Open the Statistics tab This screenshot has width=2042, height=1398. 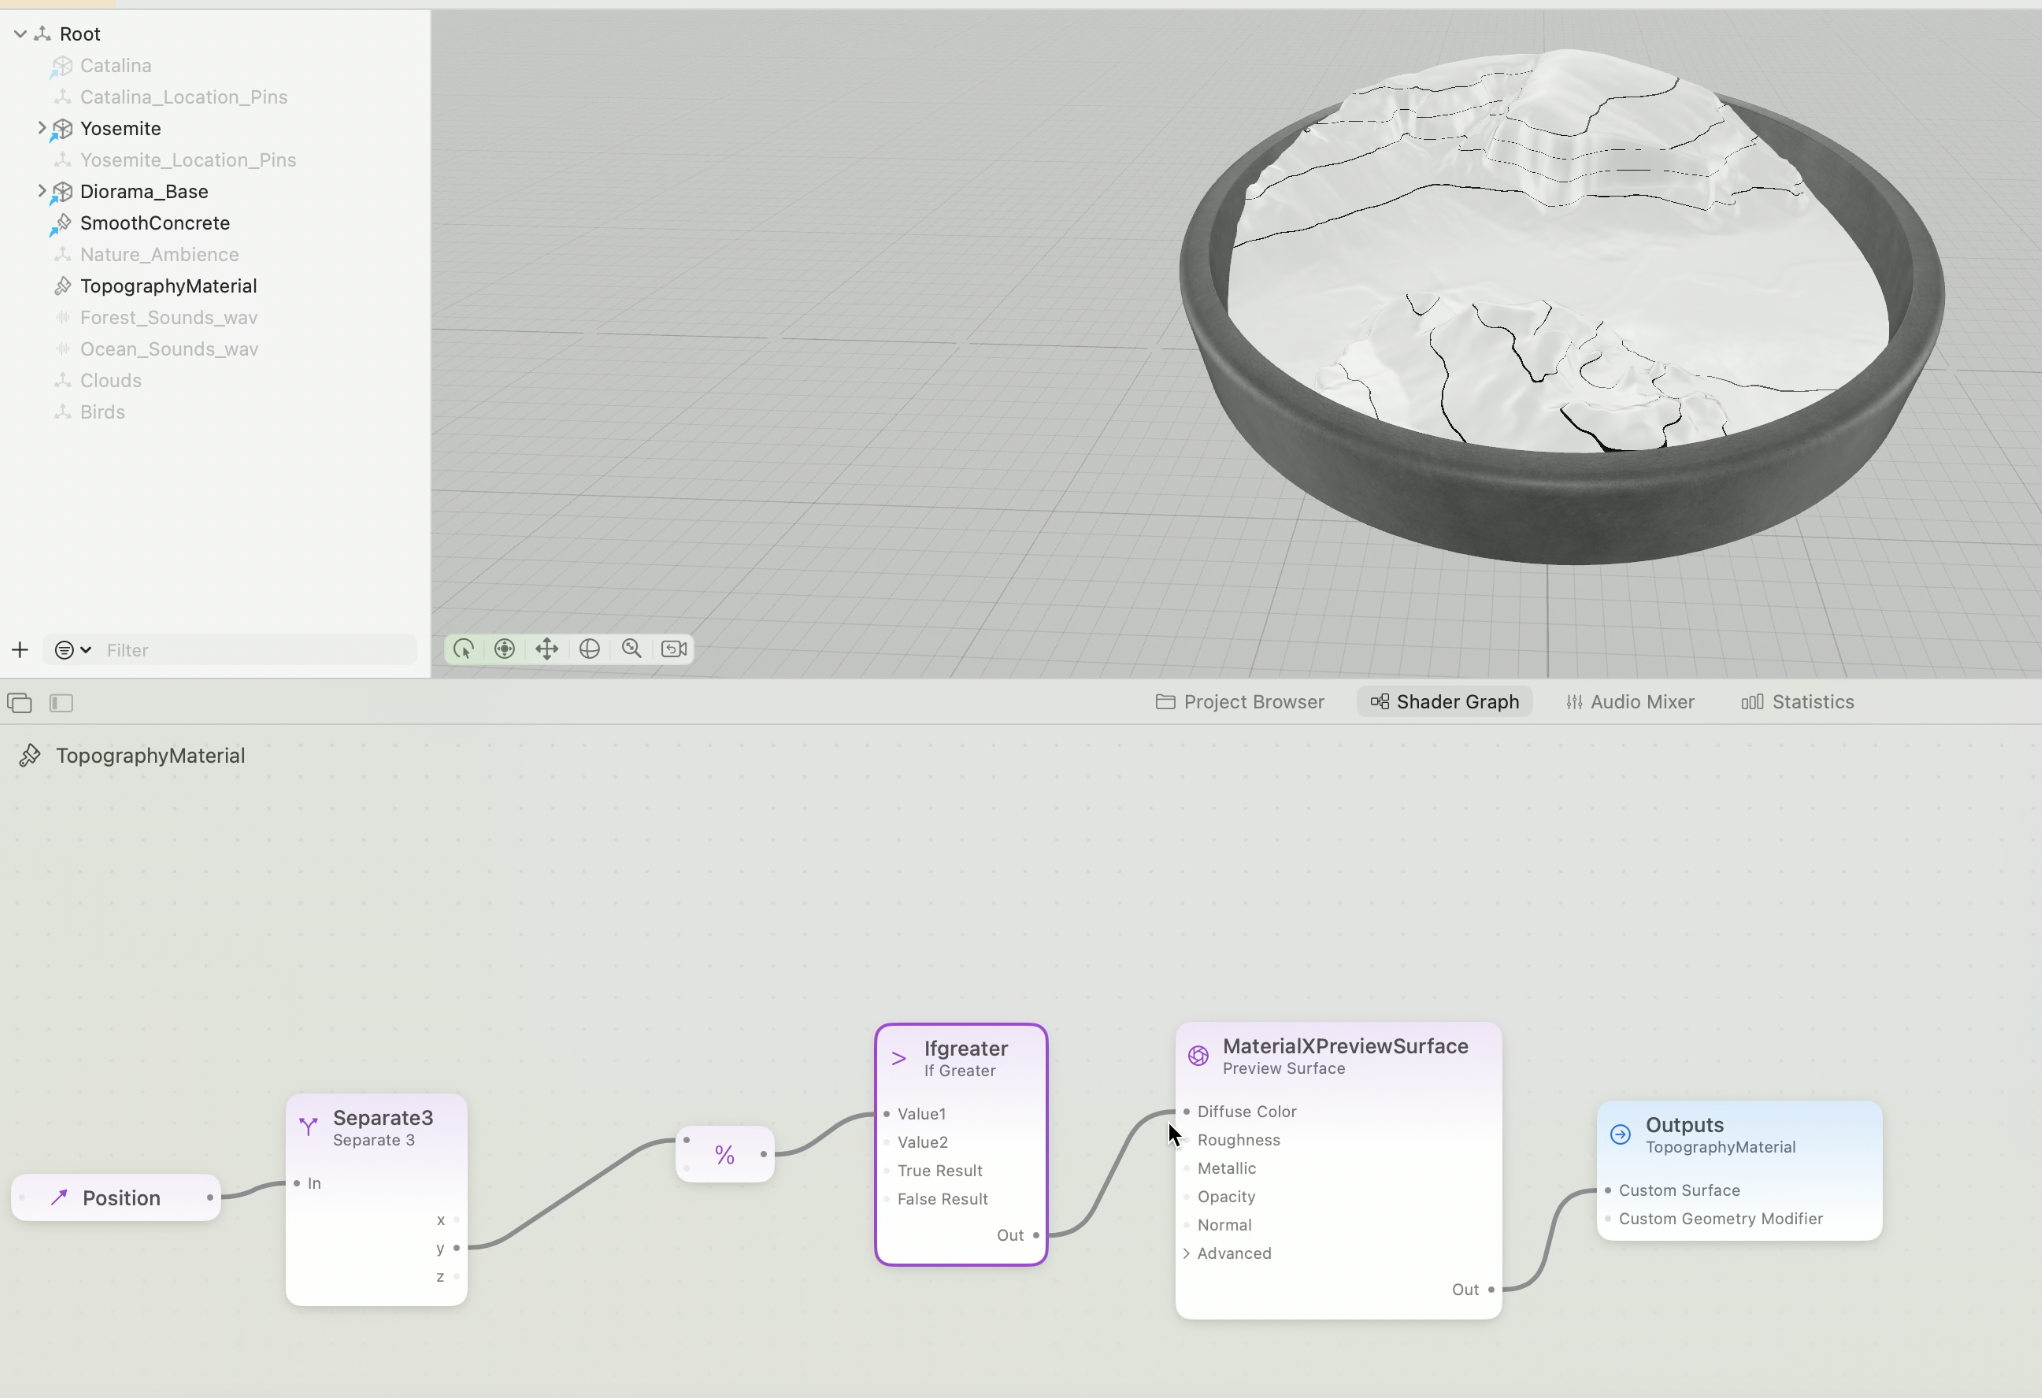pos(1798,702)
